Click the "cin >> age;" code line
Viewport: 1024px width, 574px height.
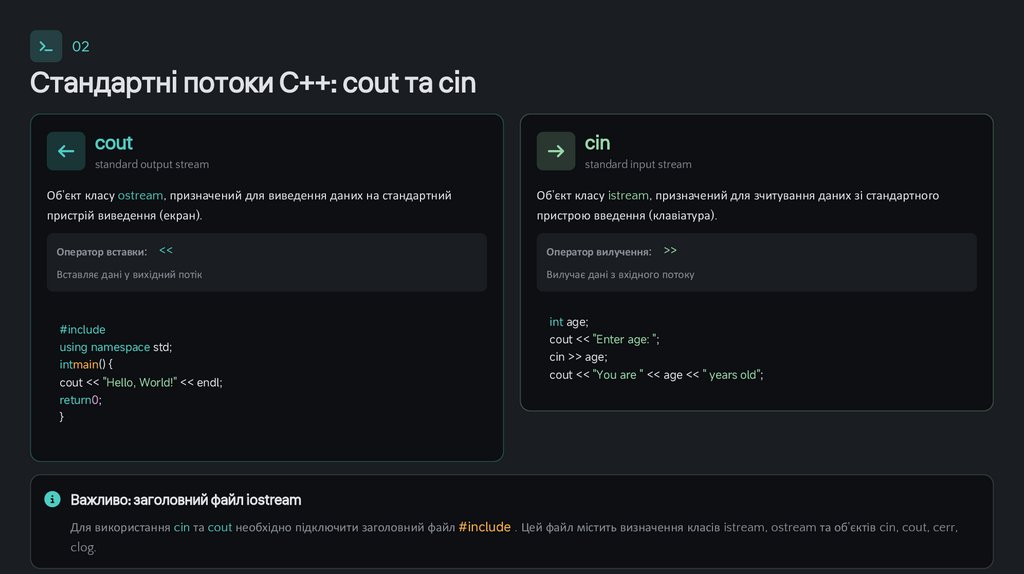578,357
